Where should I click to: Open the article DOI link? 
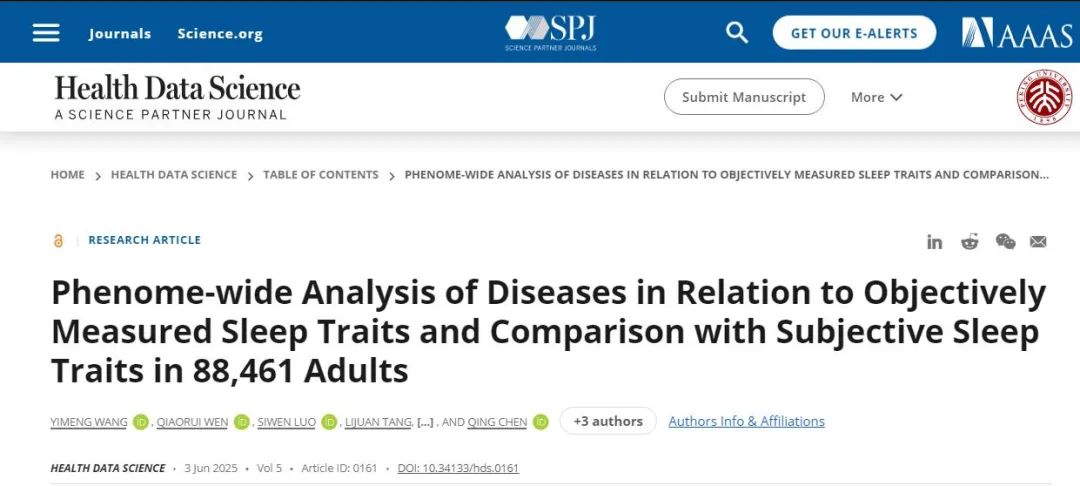click(458, 468)
